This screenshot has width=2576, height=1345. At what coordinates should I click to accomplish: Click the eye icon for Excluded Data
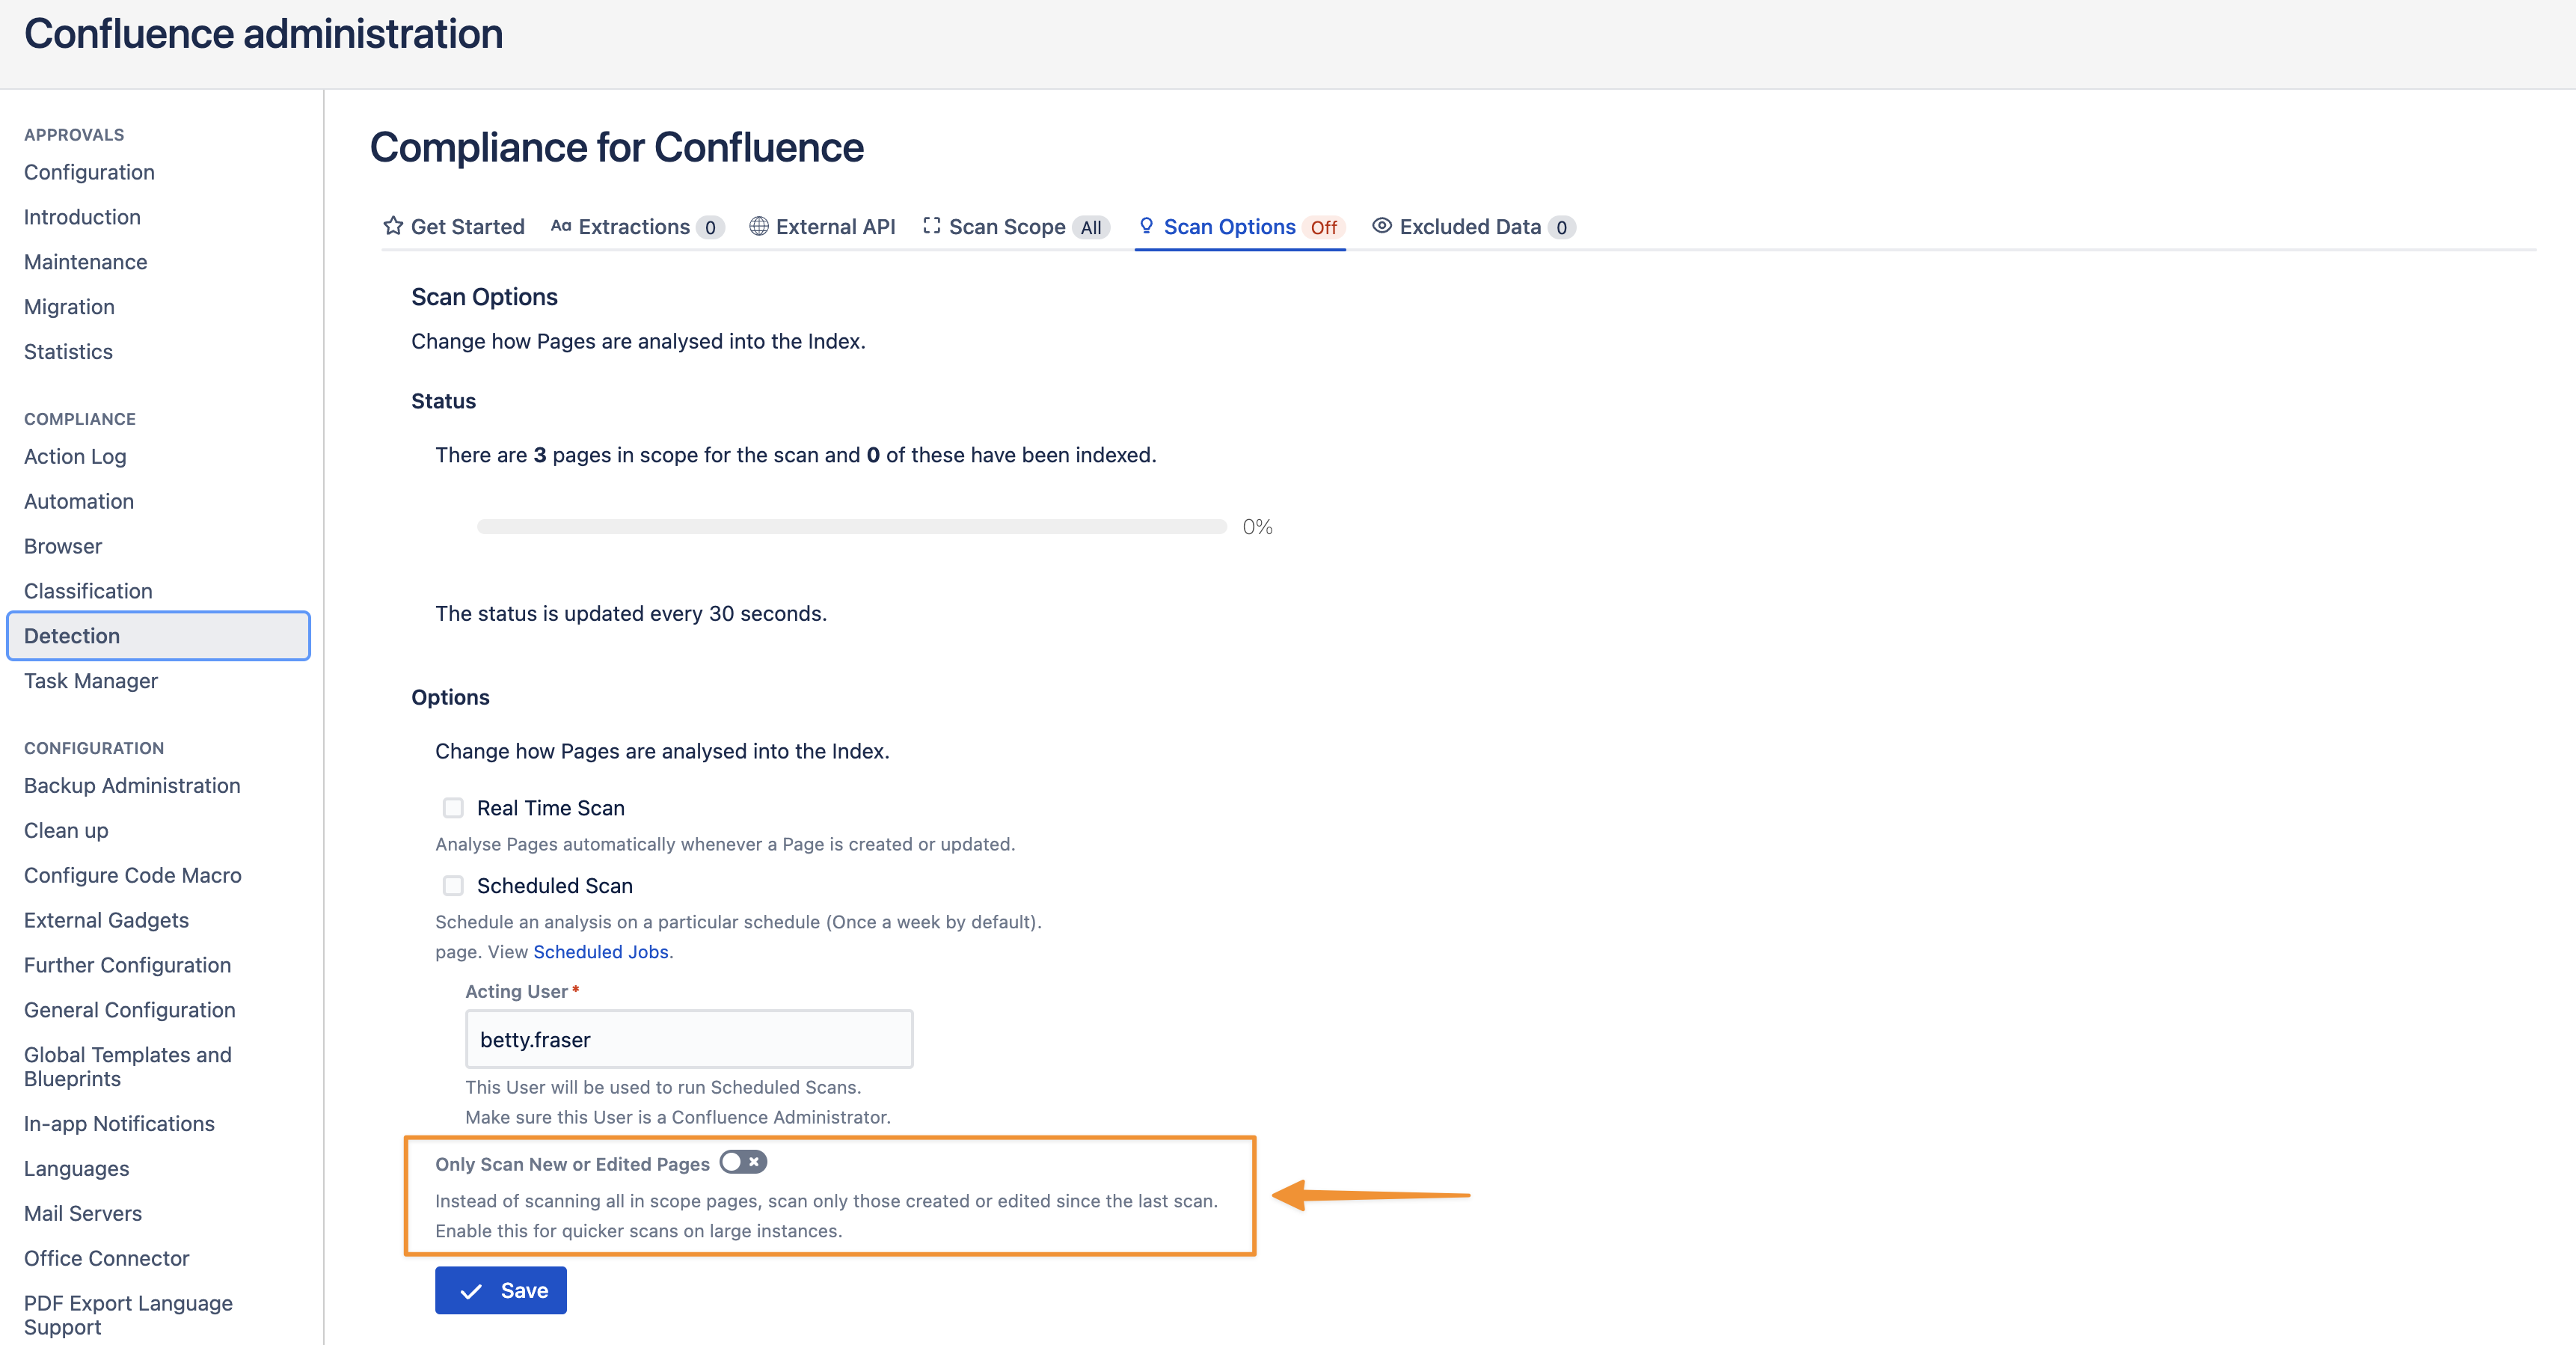[x=1382, y=226]
